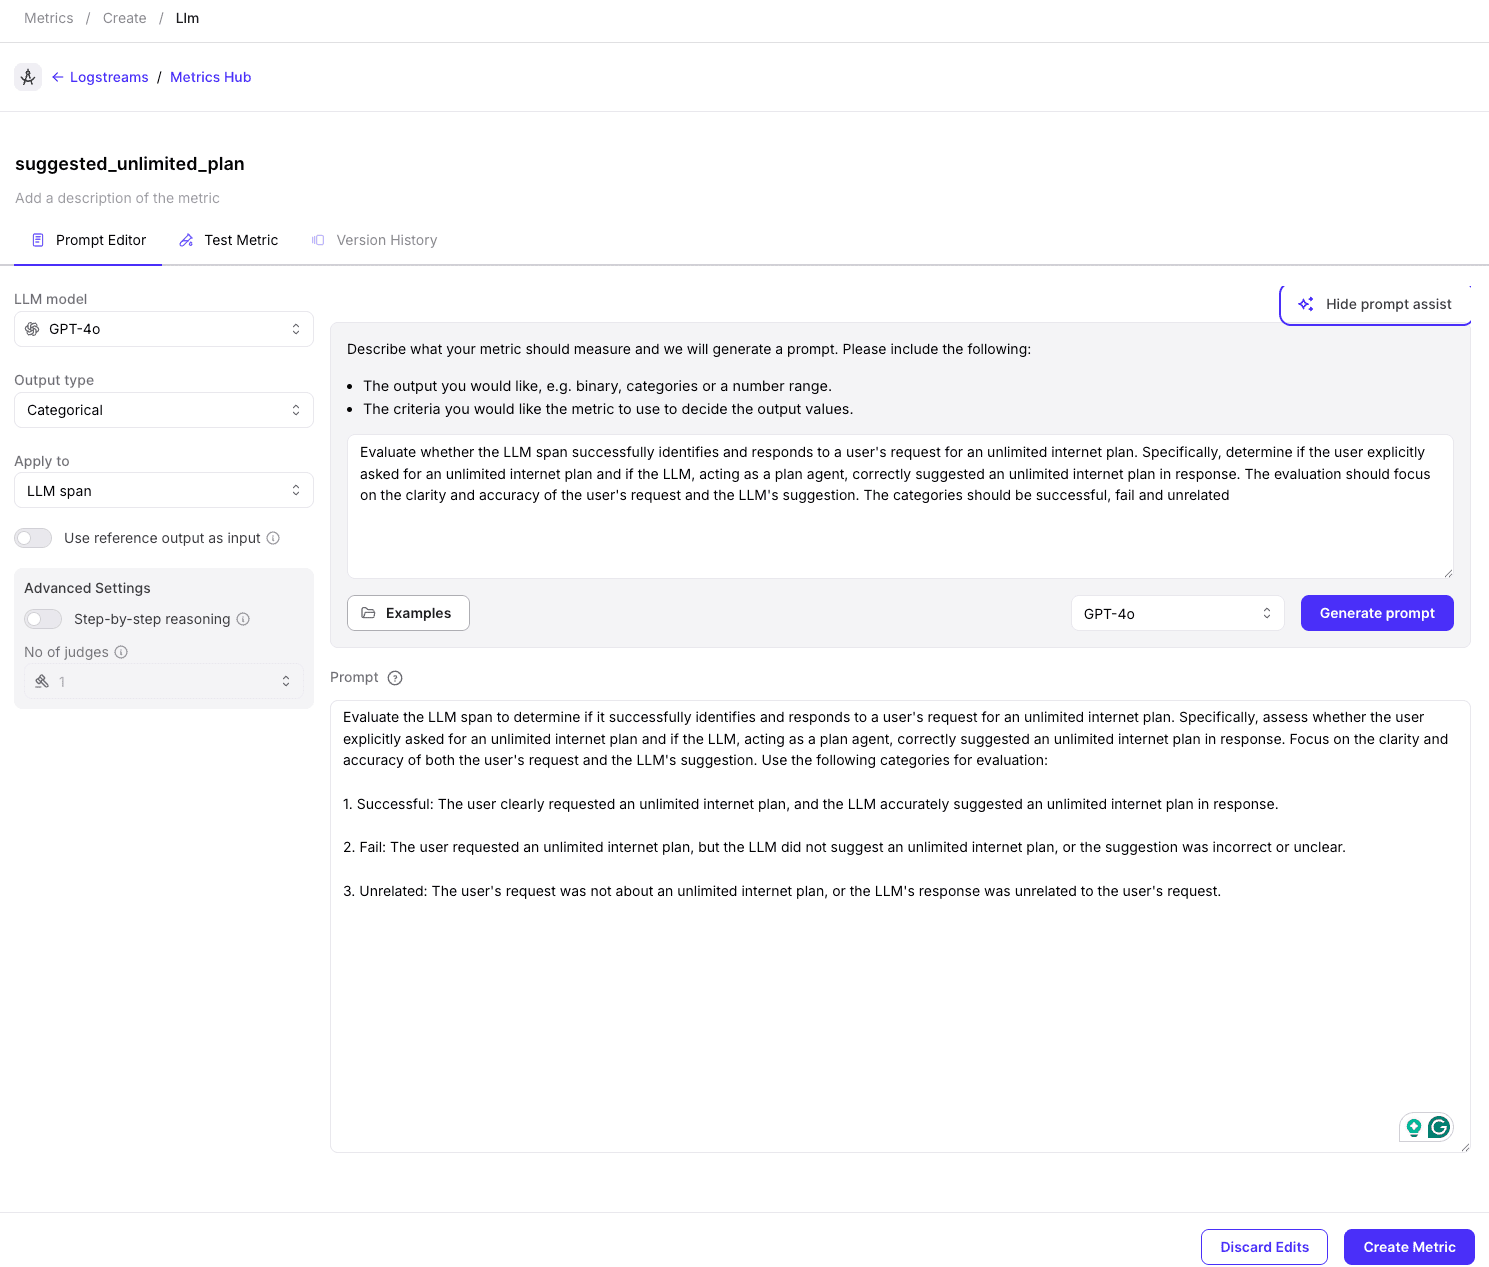Click the back arrow before Logstreams

[x=58, y=77]
